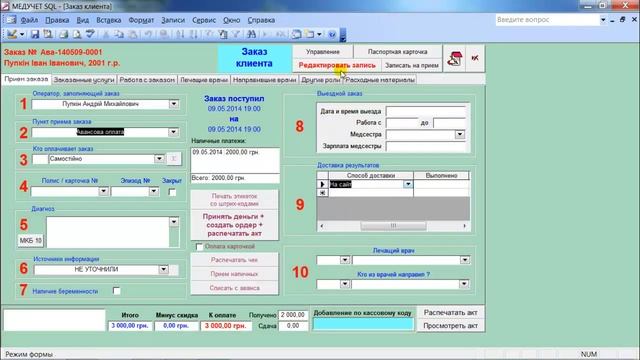Open the New Object dropdown arrow

point(319,35)
